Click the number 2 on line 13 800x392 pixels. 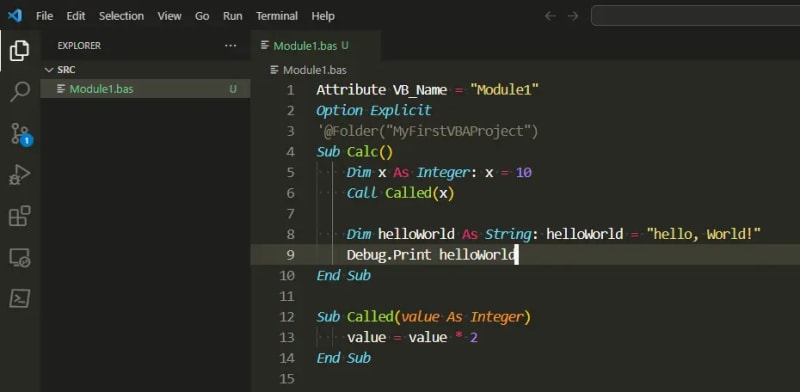coord(474,337)
